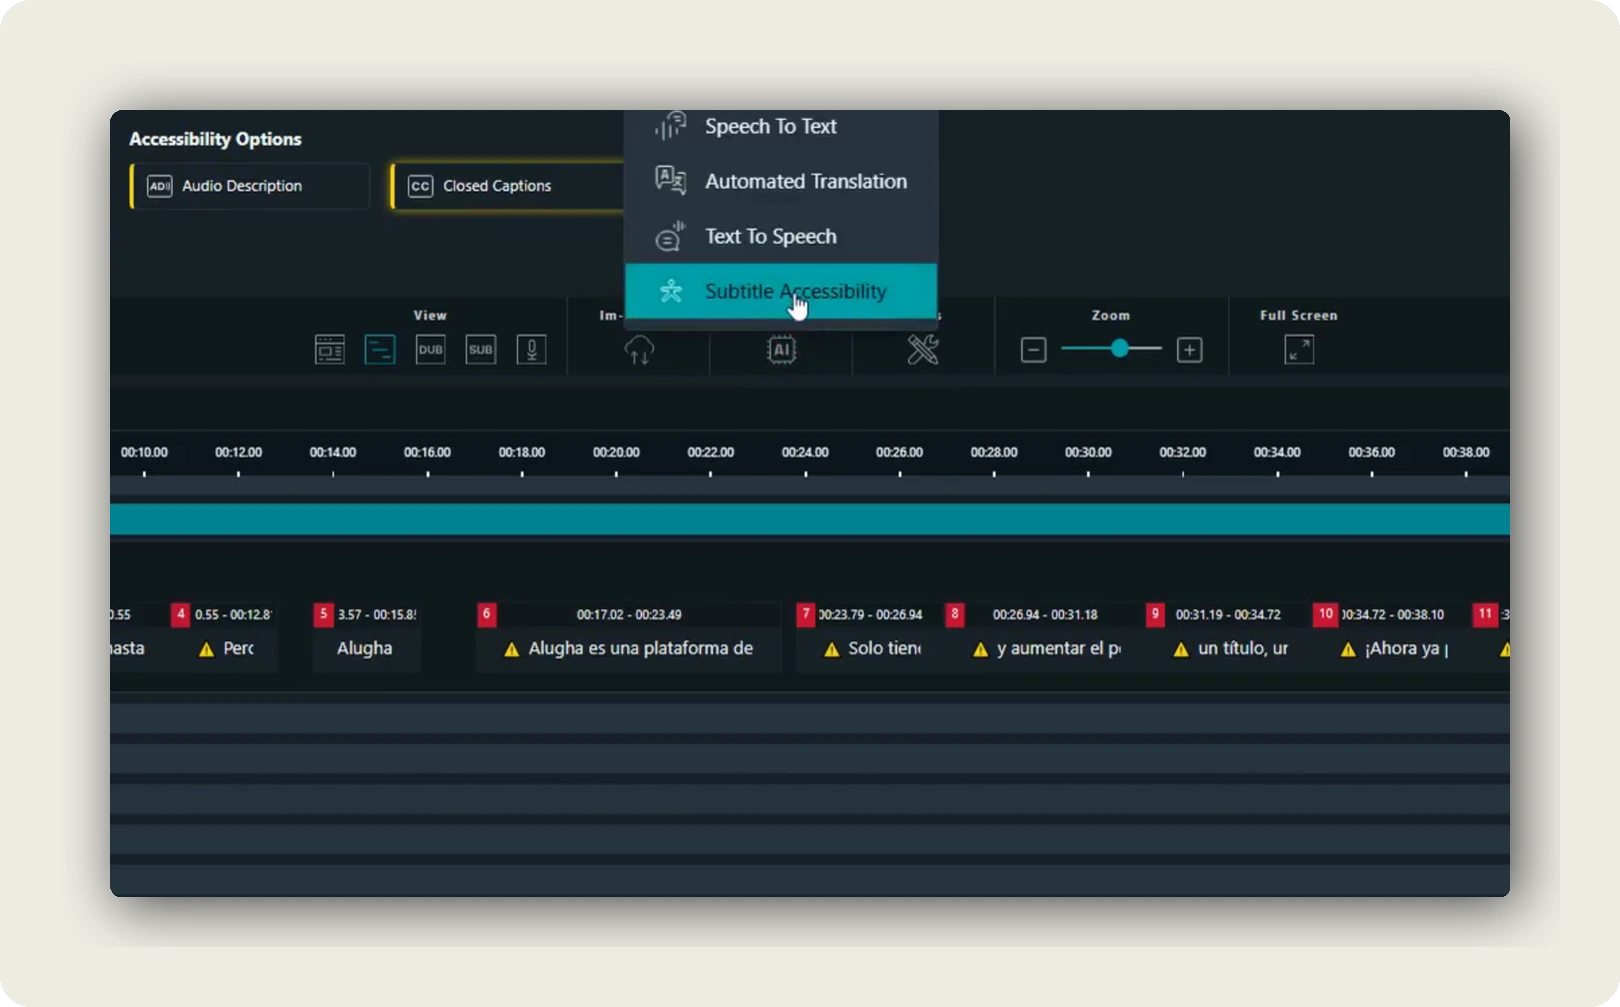Activate Full Screen mode

(x=1297, y=349)
